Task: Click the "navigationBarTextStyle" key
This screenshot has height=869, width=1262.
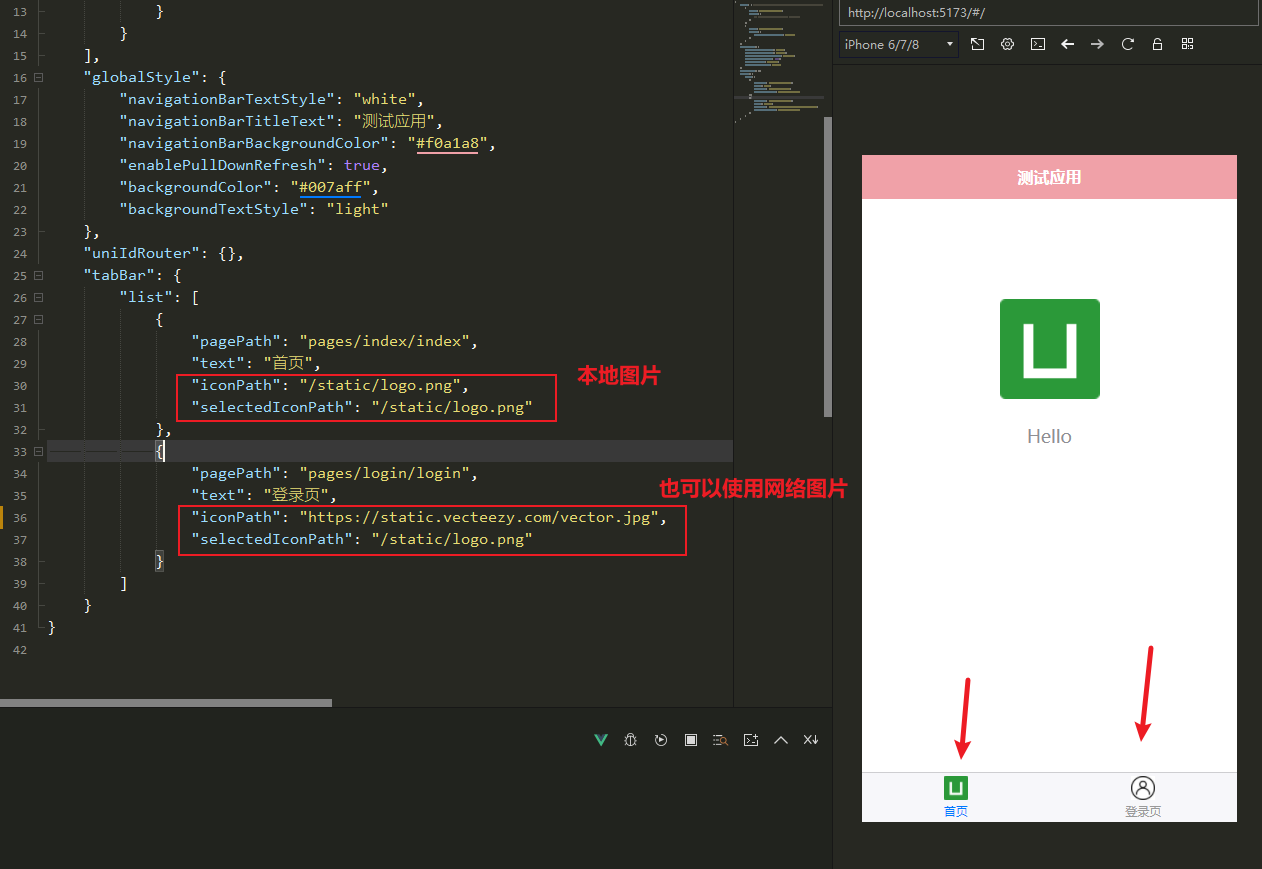Action: click(227, 99)
